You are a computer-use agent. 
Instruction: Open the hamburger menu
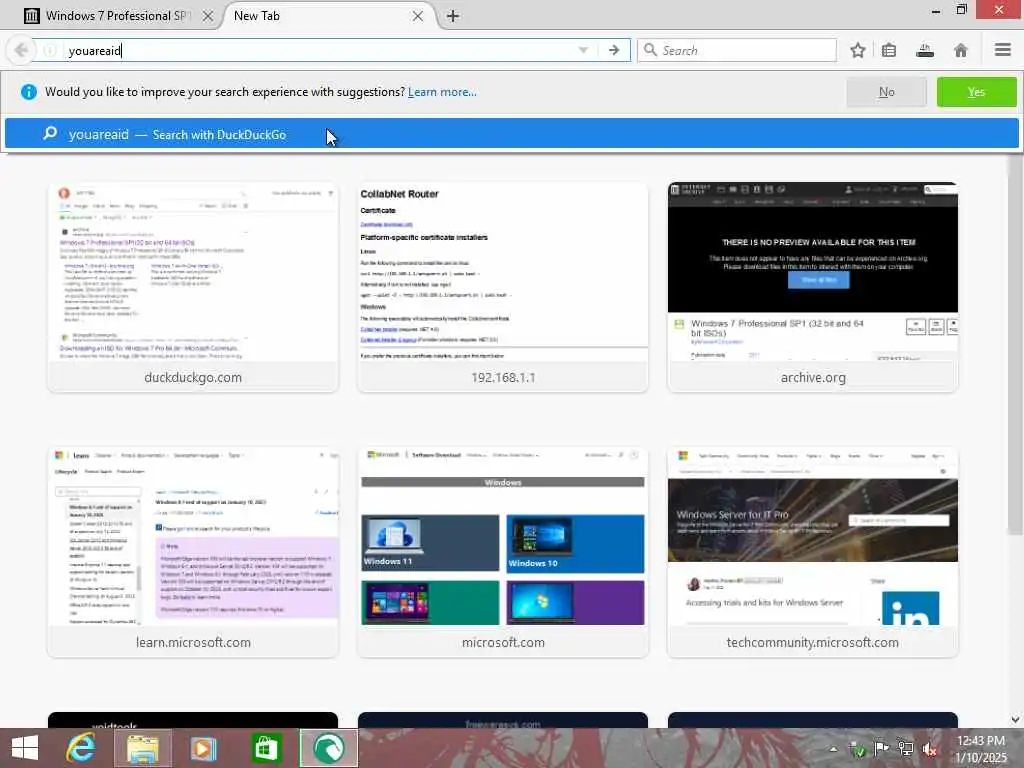[1003, 50]
